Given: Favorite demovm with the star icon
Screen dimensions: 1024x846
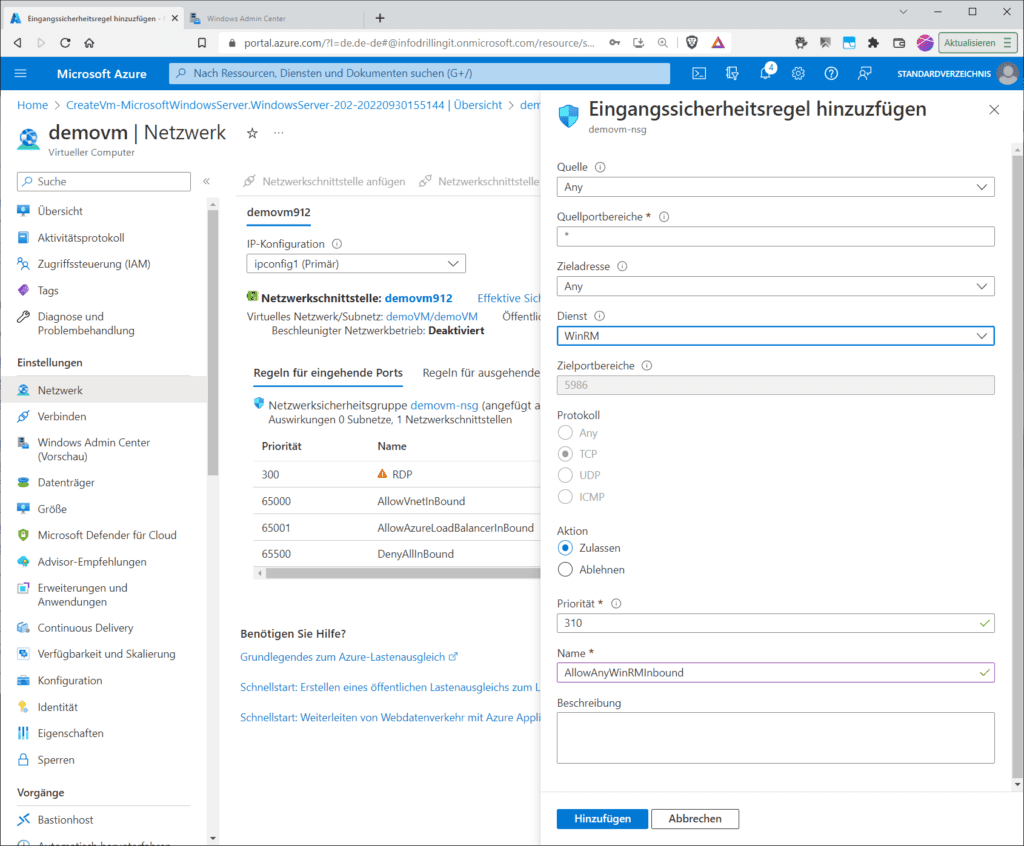Looking at the screenshot, I should (252, 133).
